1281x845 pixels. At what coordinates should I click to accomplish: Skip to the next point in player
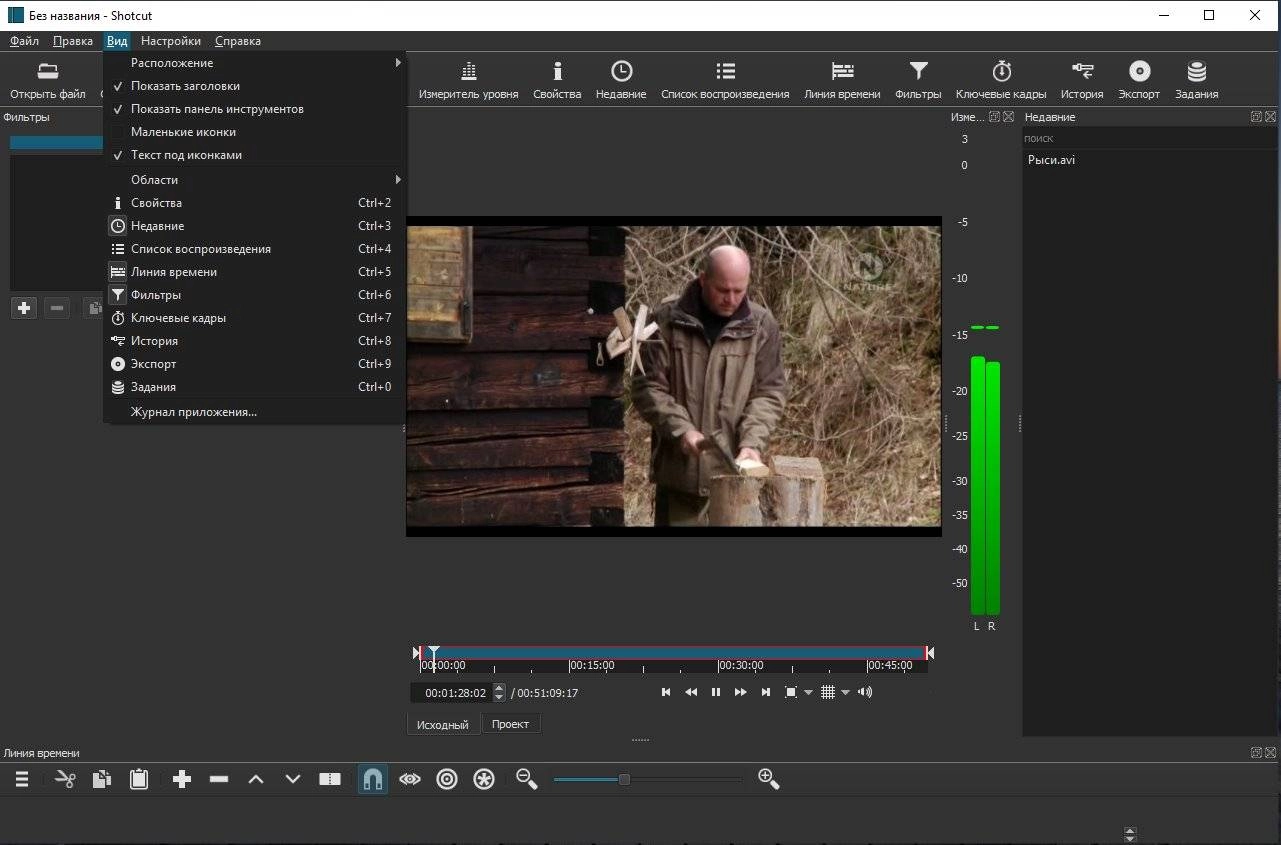pos(766,692)
